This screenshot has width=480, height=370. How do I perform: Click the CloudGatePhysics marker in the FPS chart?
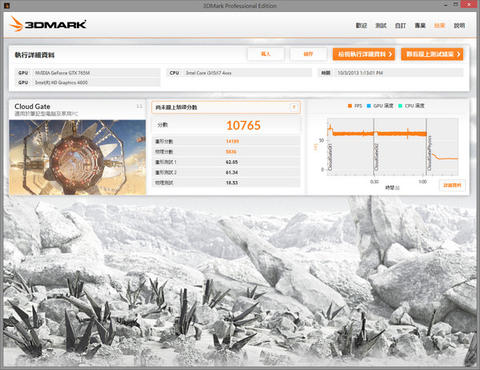(429, 153)
